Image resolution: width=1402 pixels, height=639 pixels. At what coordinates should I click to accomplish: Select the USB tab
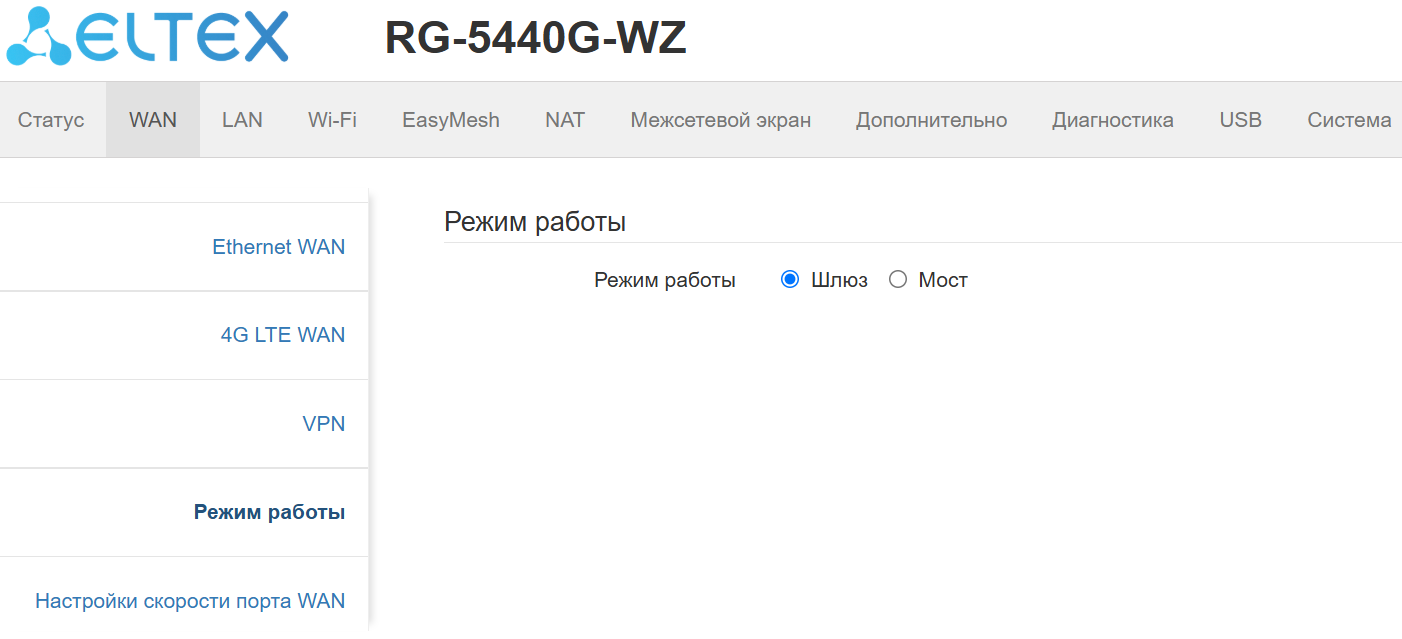(1241, 120)
